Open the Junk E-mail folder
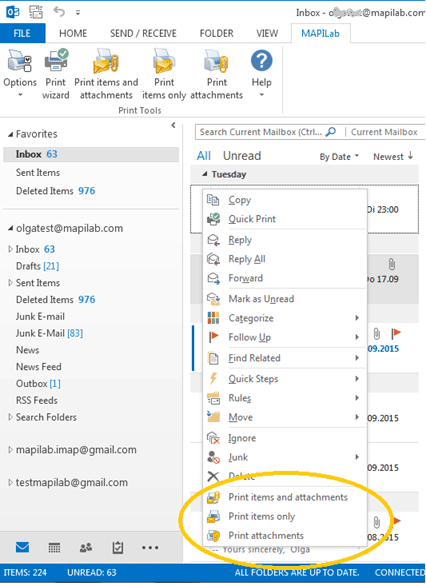 40,316
